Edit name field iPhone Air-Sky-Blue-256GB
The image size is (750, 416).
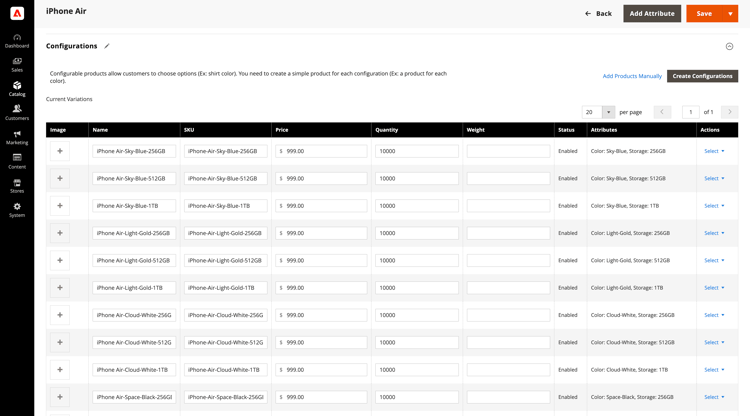[134, 151]
